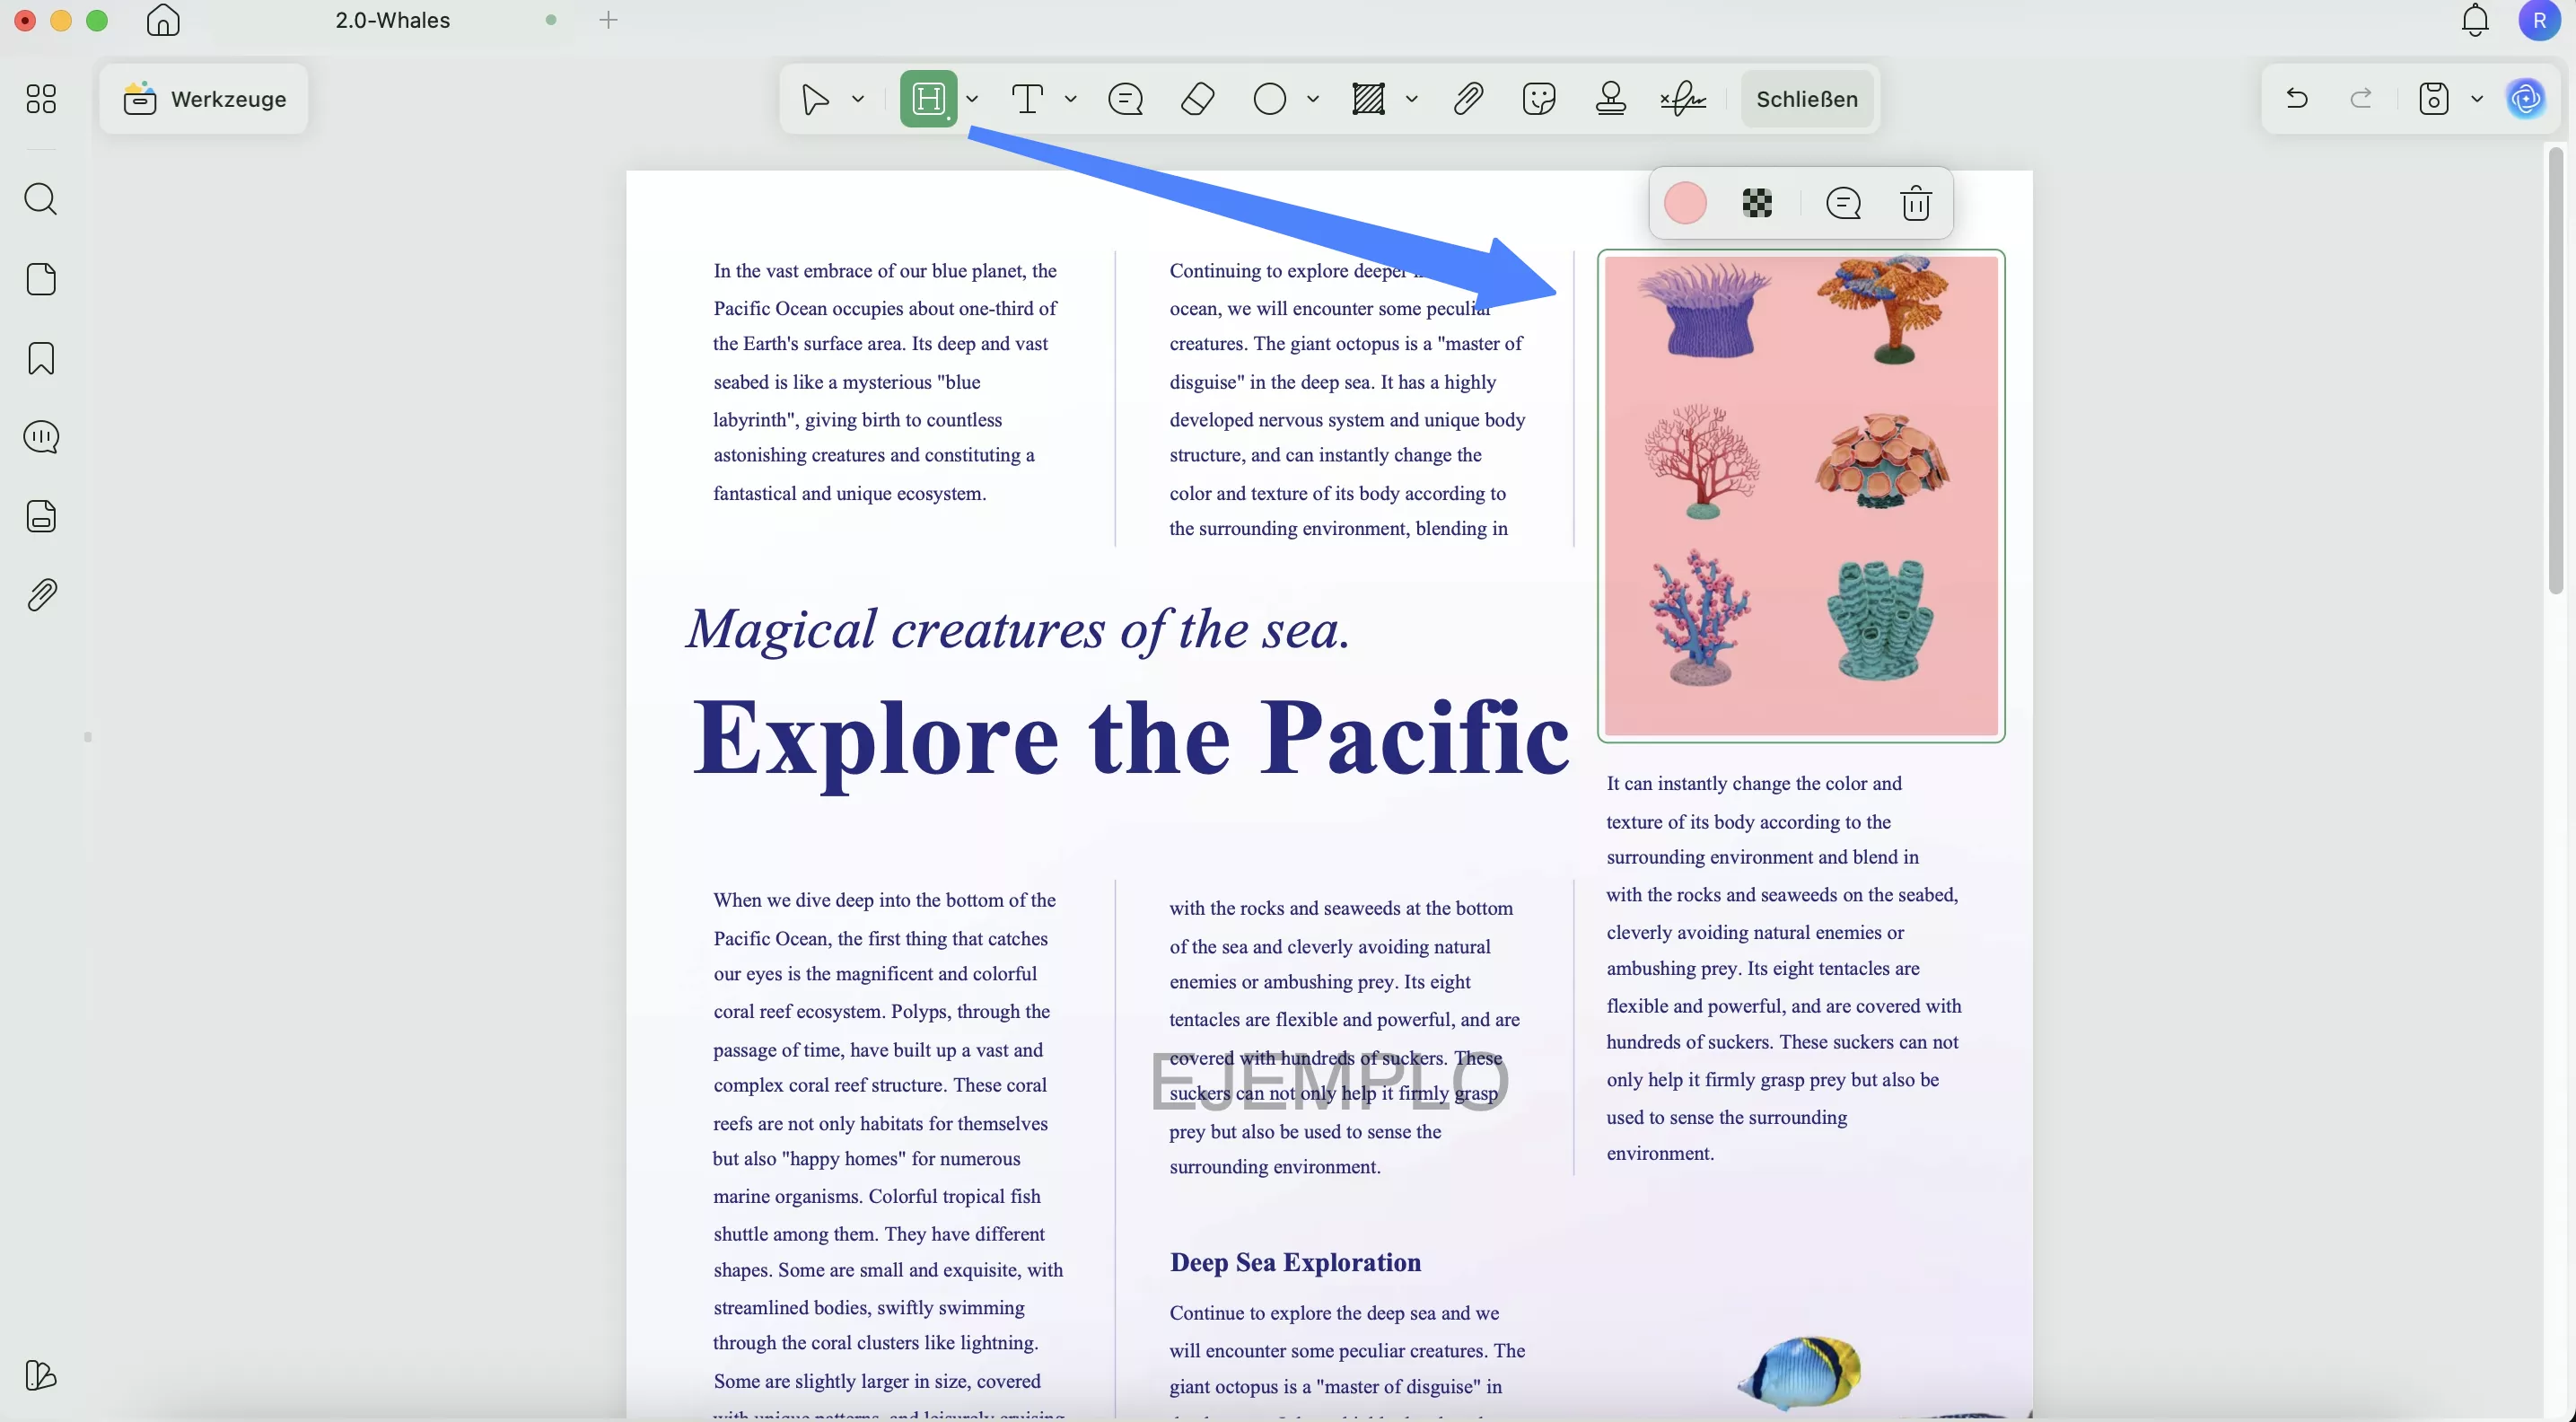Open the bookmarks panel

pos(42,358)
